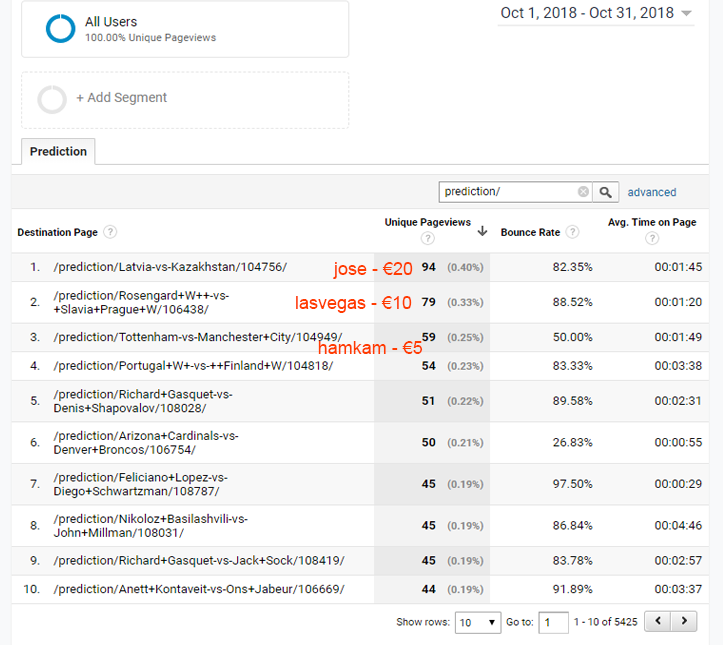Click the 1 - 10 of 5425 text
Image resolution: width=723 pixels, height=645 pixels.
tap(605, 622)
